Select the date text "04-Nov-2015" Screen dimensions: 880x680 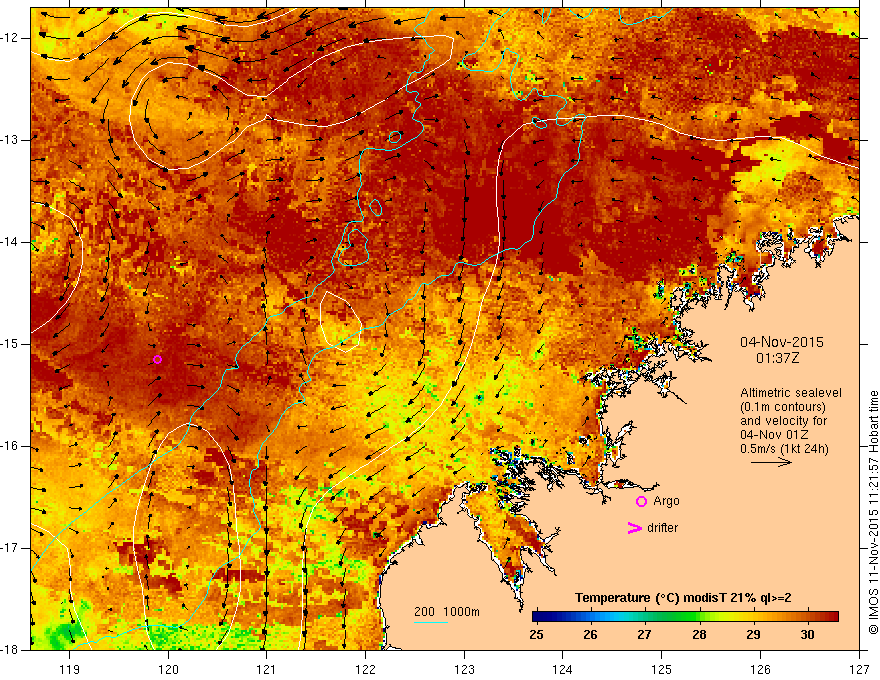[782, 342]
